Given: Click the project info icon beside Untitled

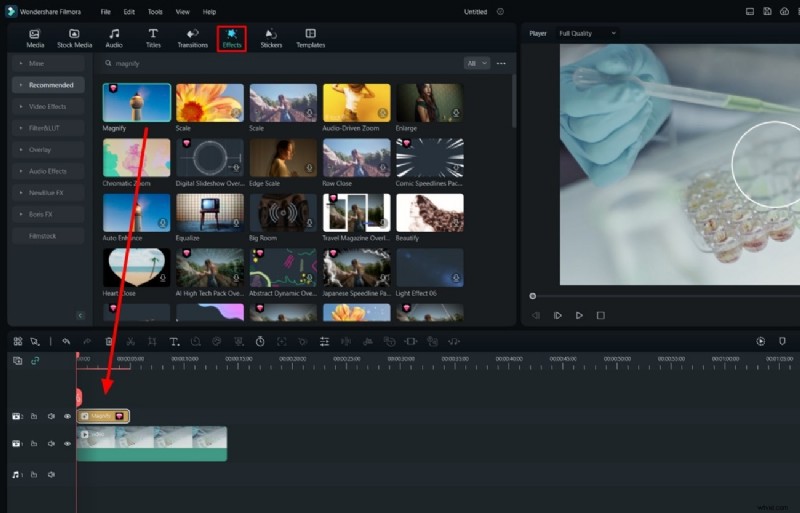Looking at the screenshot, I should point(501,11).
